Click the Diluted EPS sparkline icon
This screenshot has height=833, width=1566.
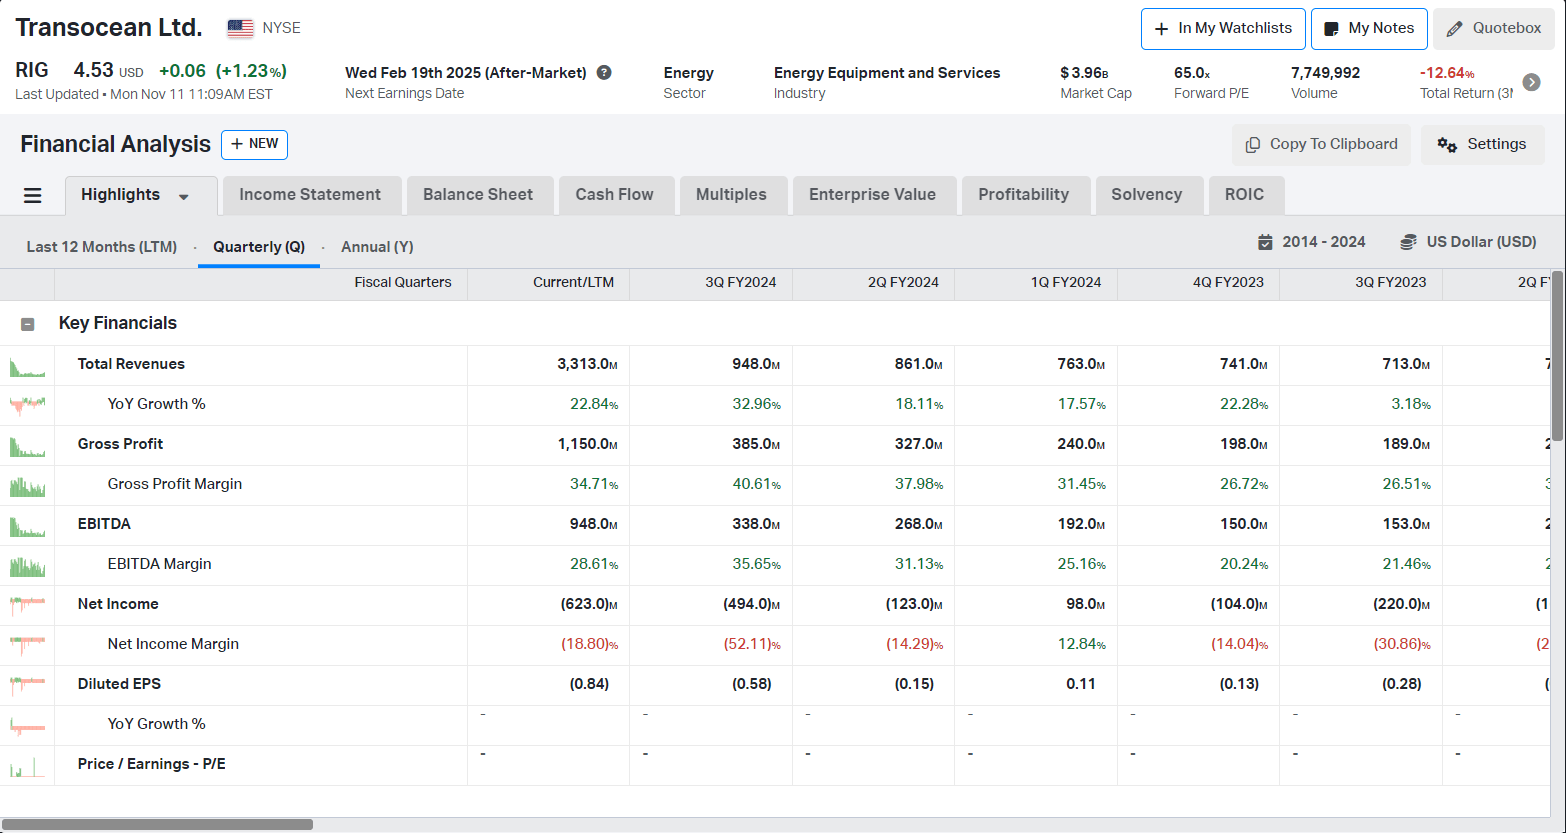point(27,685)
